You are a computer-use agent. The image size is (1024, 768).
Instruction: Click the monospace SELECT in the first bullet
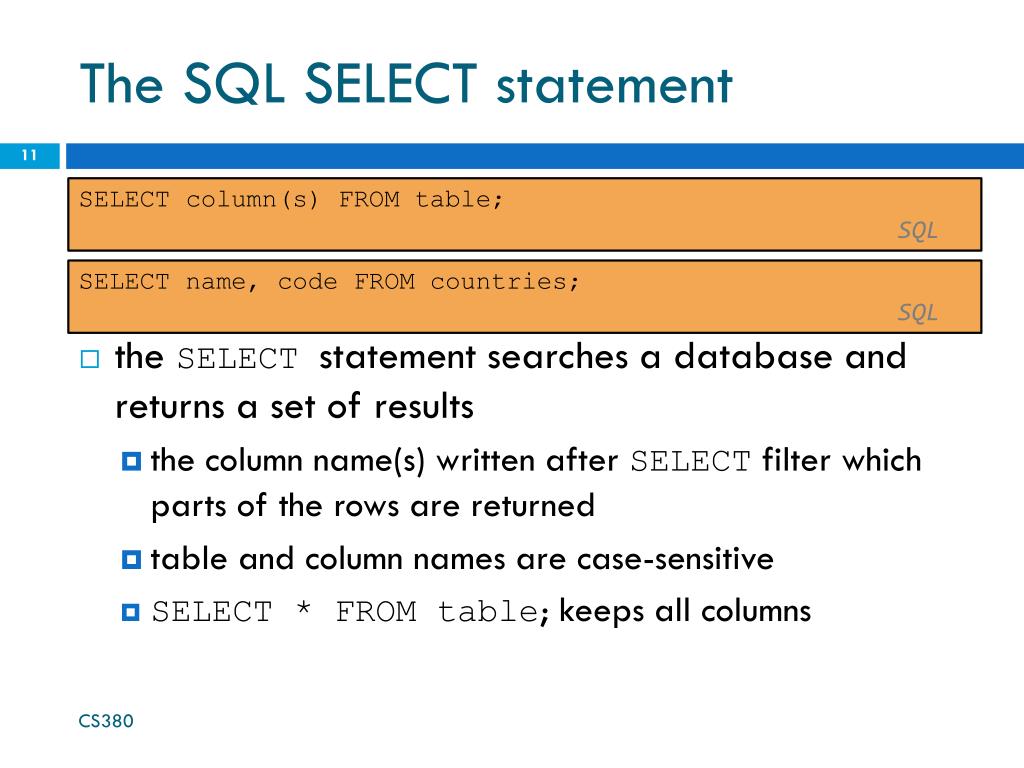pos(237,359)
